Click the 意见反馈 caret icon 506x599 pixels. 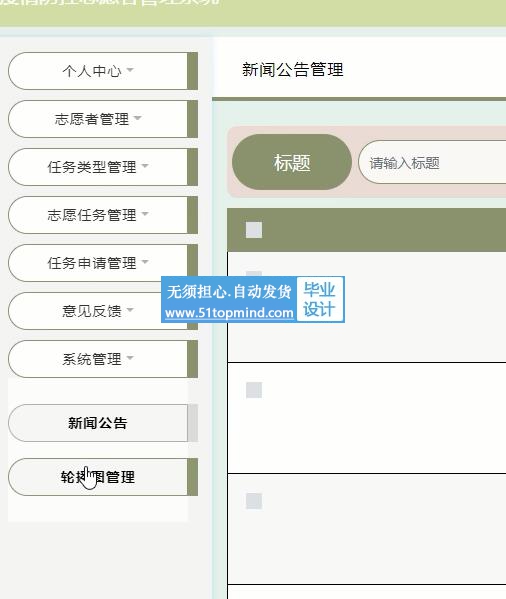coord(130,310)
